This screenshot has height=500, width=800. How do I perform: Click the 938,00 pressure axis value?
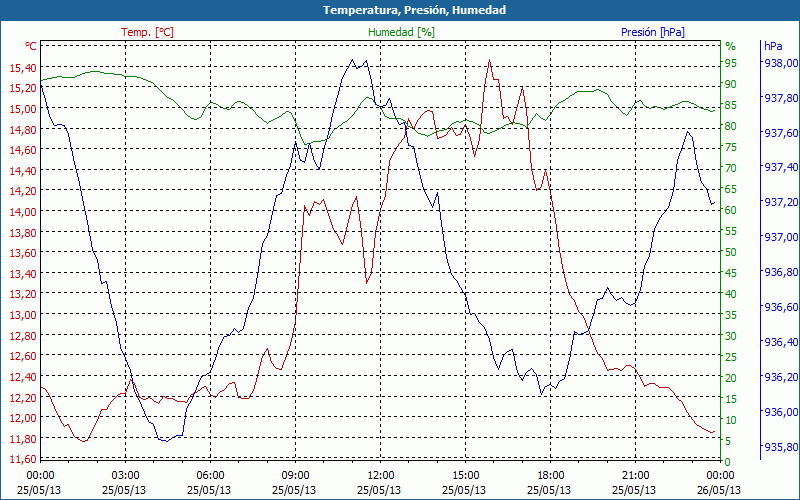click(781, 63)
